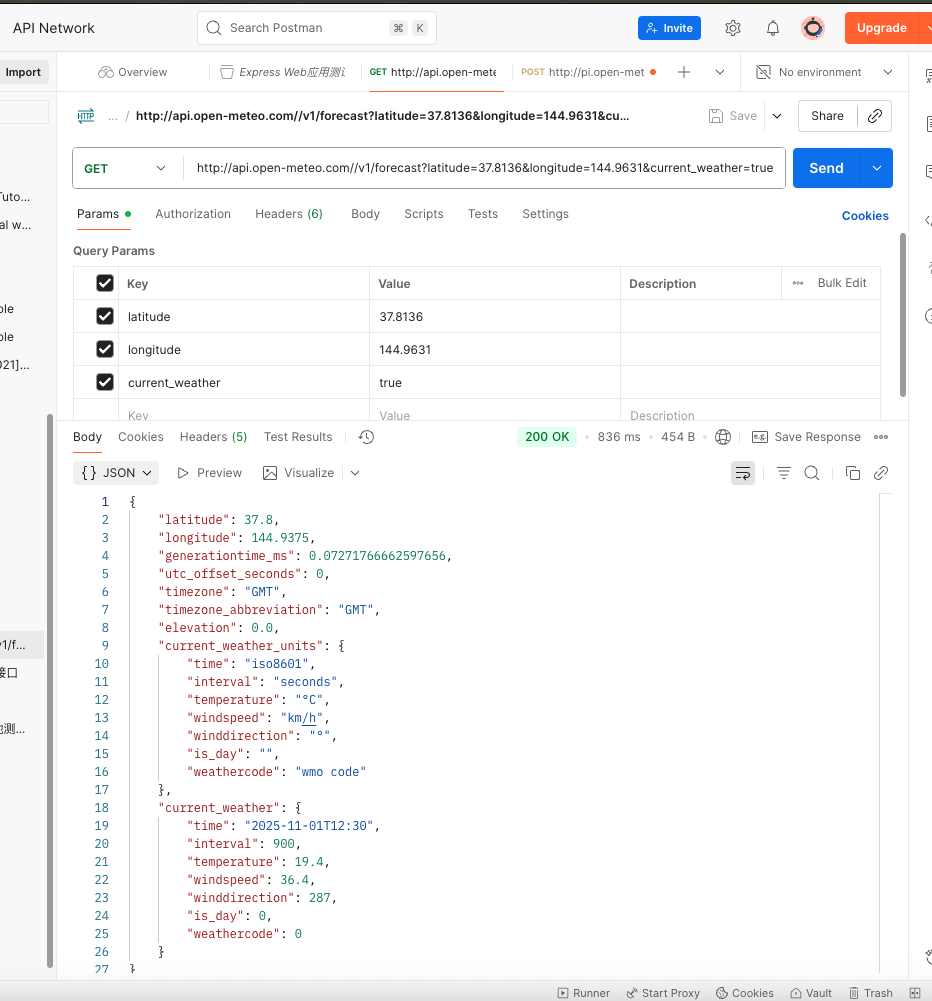Expand the Save options arrow
The height and width of the screenshot is (1001, 932).
click(777, 116)
